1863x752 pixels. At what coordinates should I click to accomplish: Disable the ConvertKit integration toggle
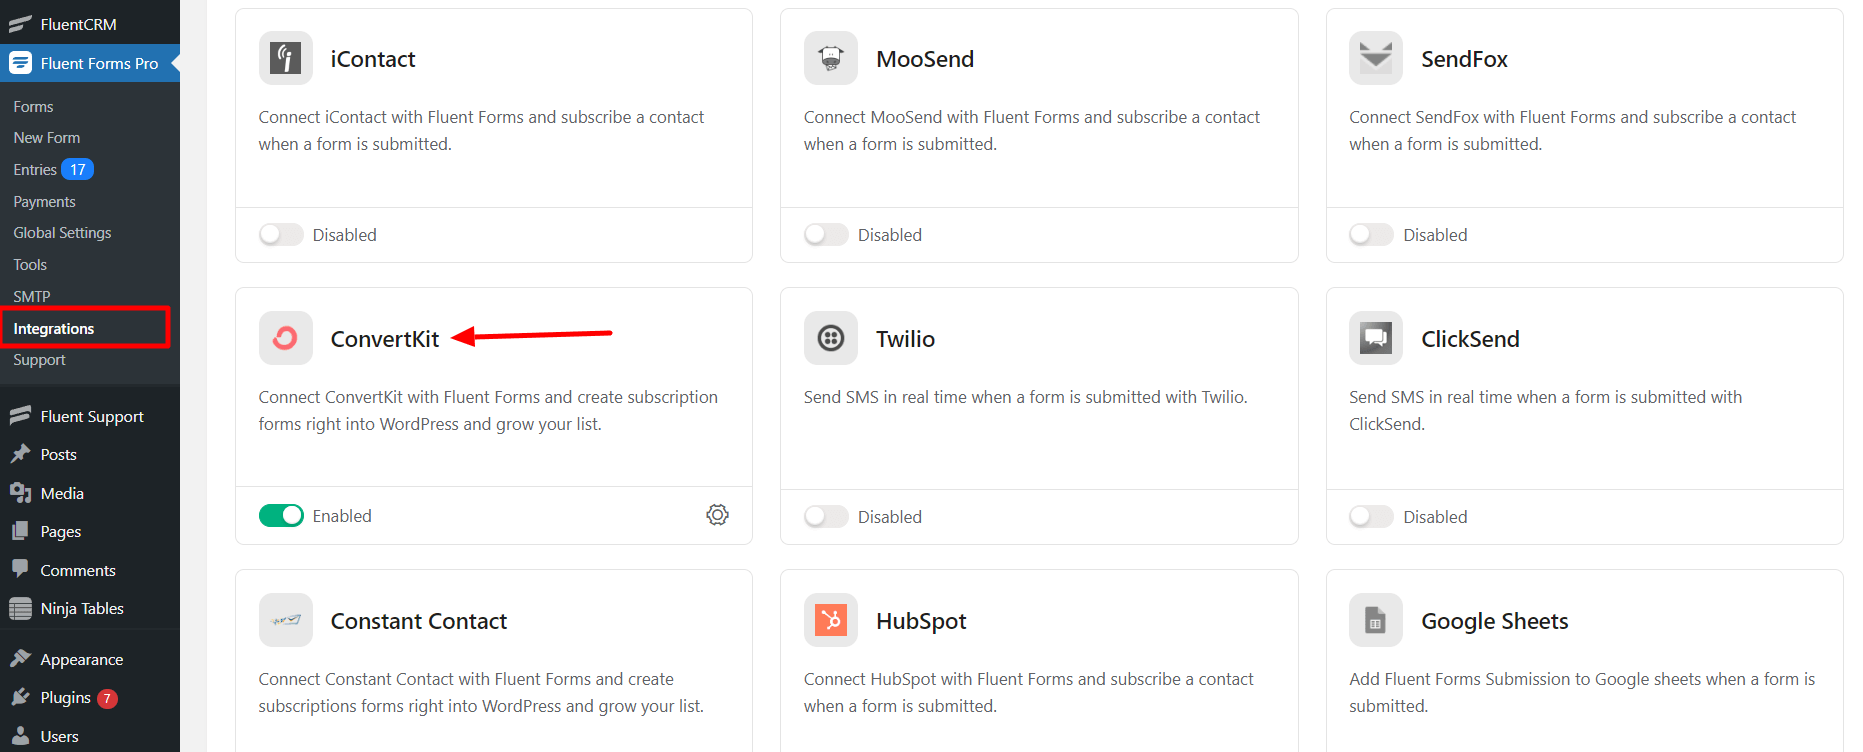click(x=281, y=515)
